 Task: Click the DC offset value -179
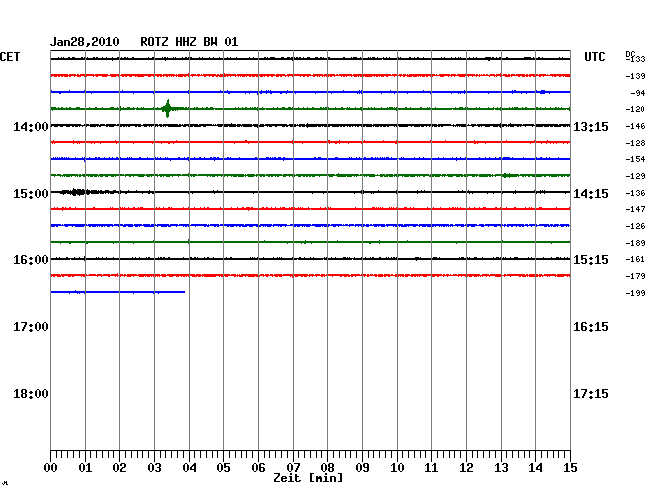coord(635,276)
